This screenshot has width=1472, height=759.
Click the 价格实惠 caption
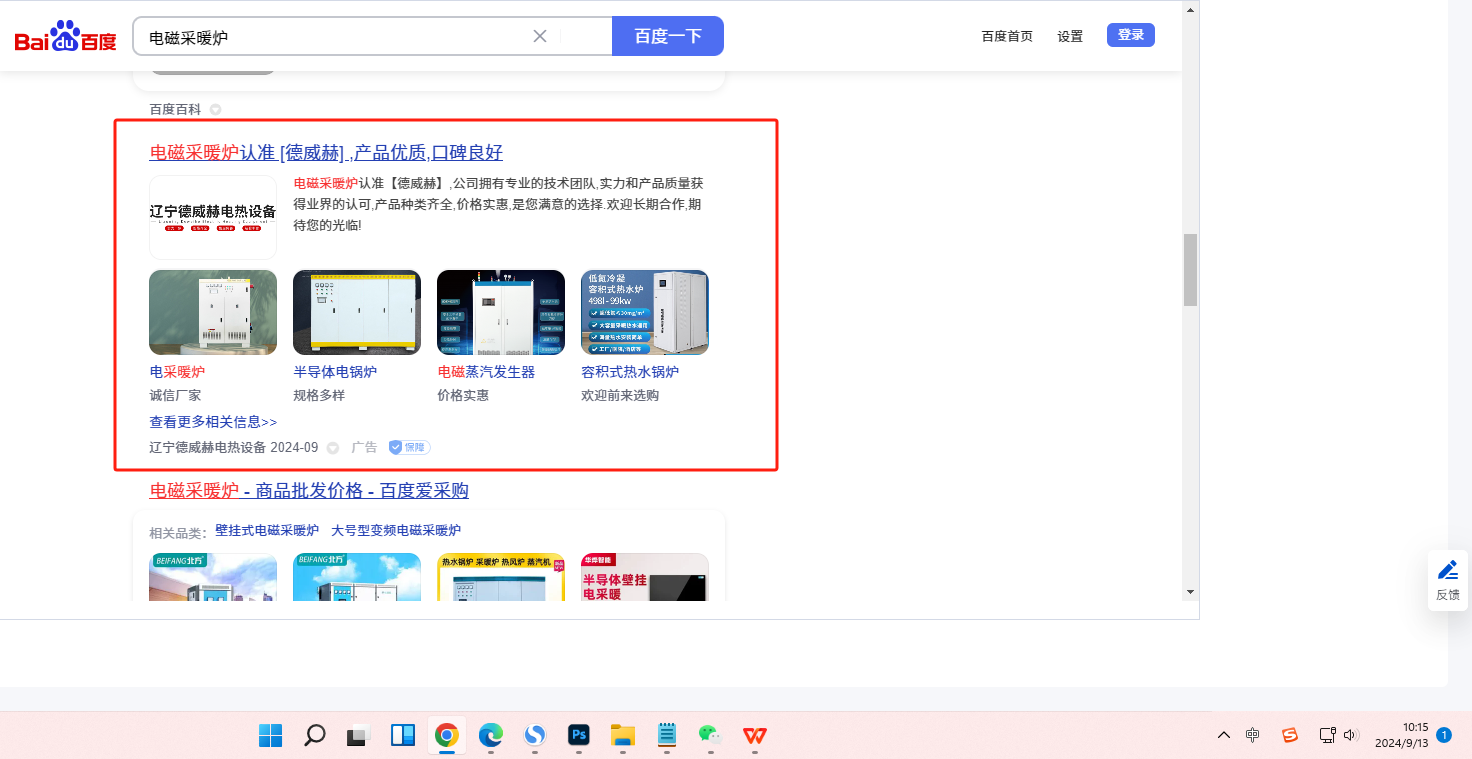463,395
